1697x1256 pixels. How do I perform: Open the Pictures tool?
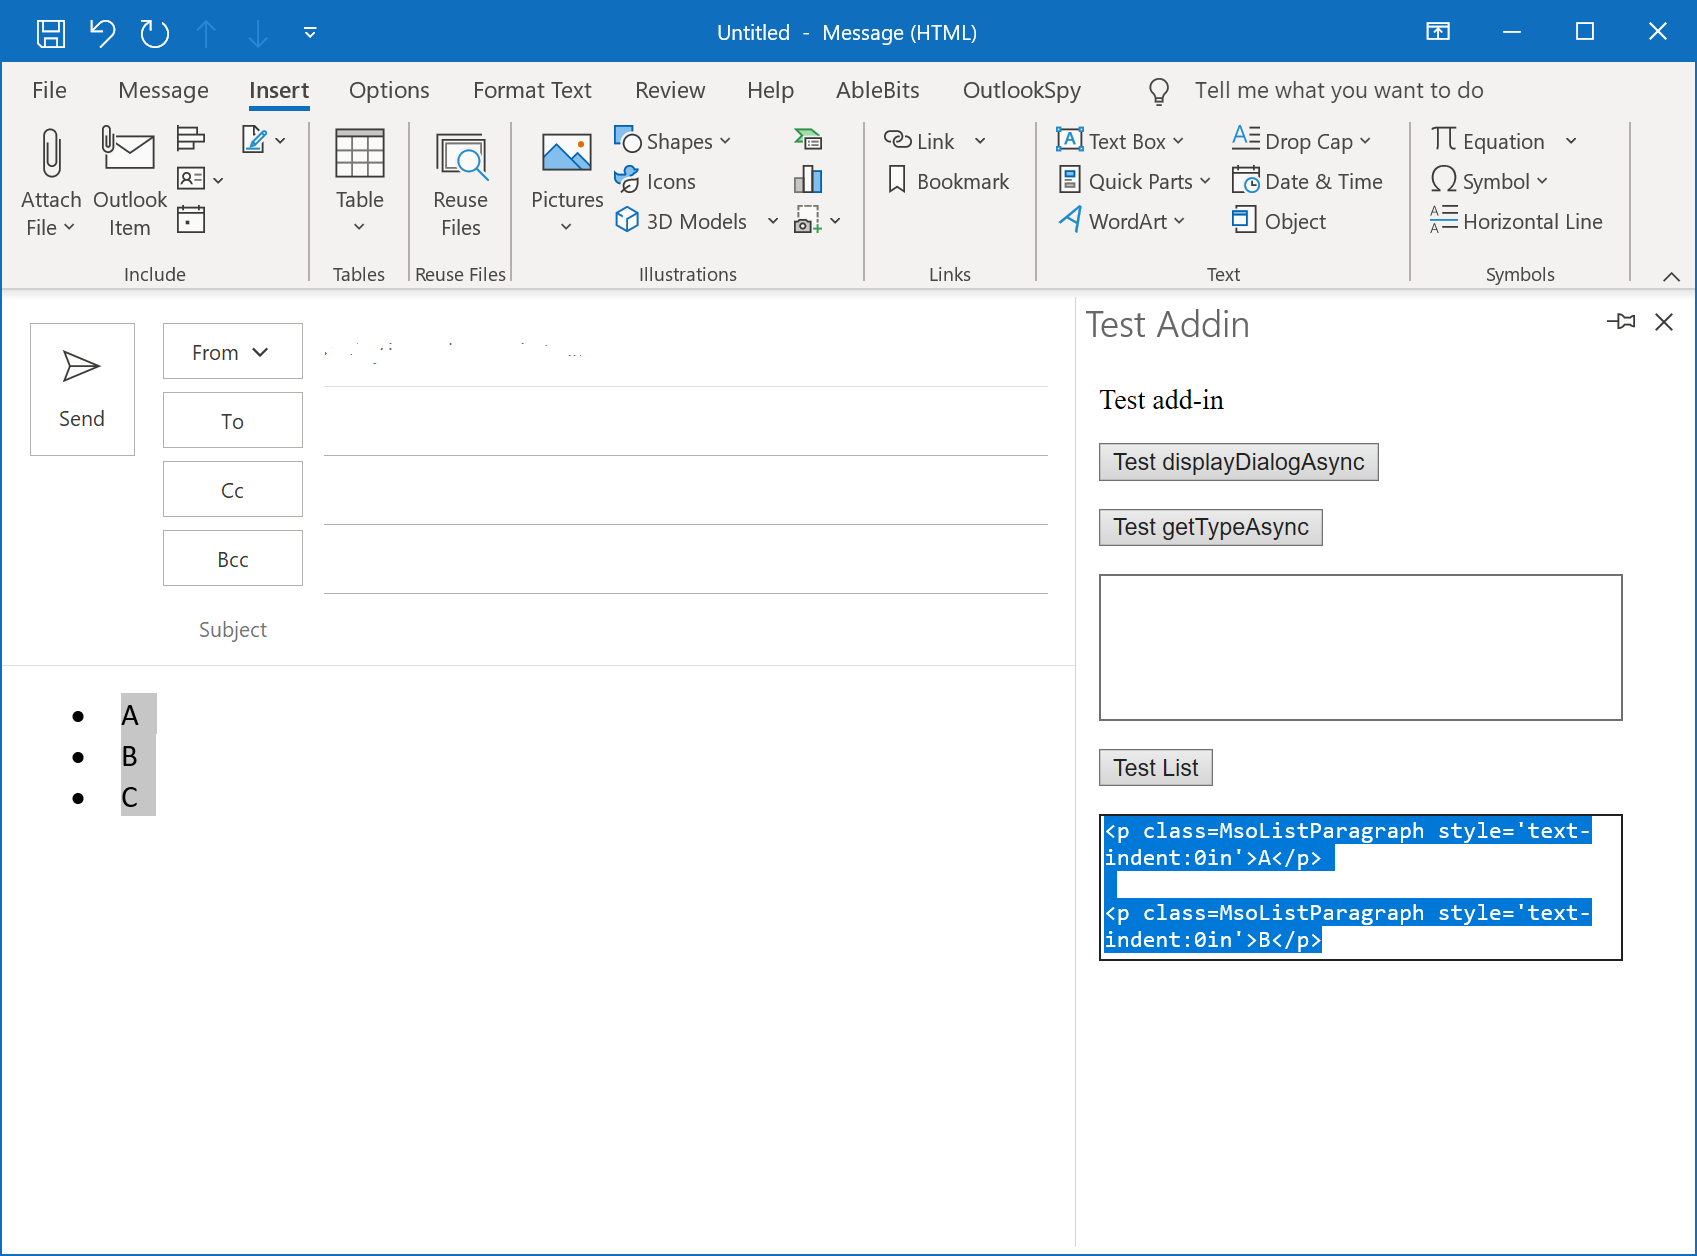point(565,180)
